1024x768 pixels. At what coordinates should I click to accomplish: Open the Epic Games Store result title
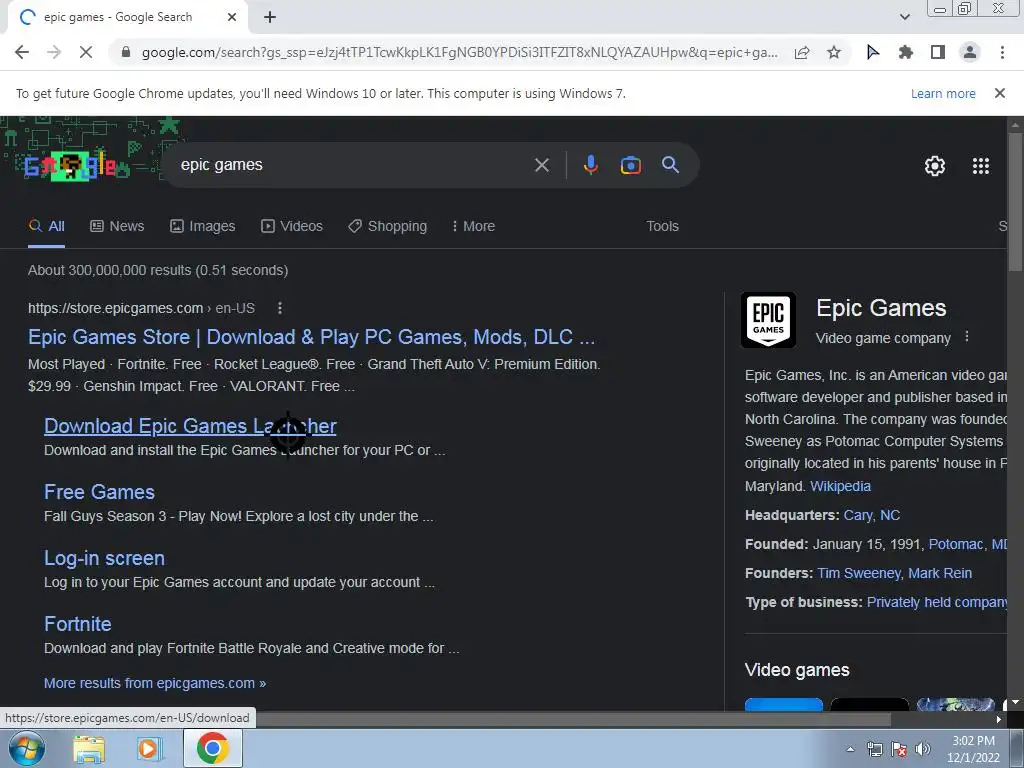point(312,337)
